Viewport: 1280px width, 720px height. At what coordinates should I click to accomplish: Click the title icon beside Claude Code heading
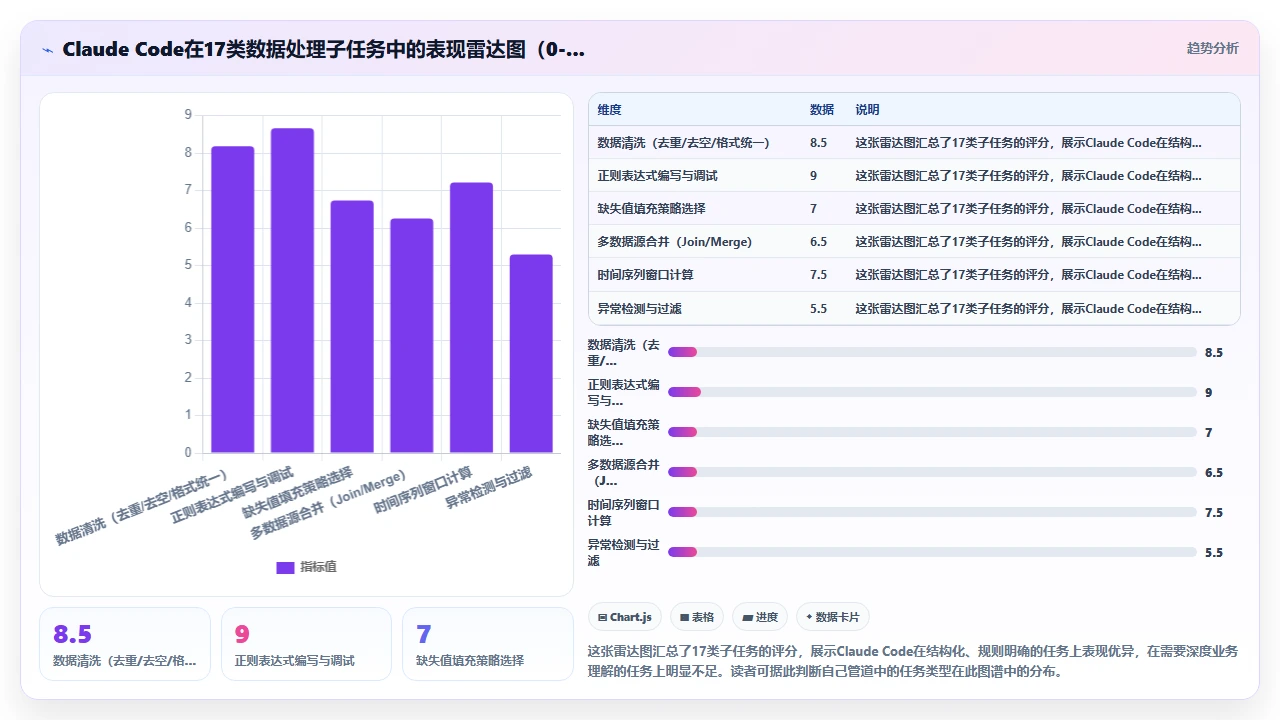(x=47, y=49)
